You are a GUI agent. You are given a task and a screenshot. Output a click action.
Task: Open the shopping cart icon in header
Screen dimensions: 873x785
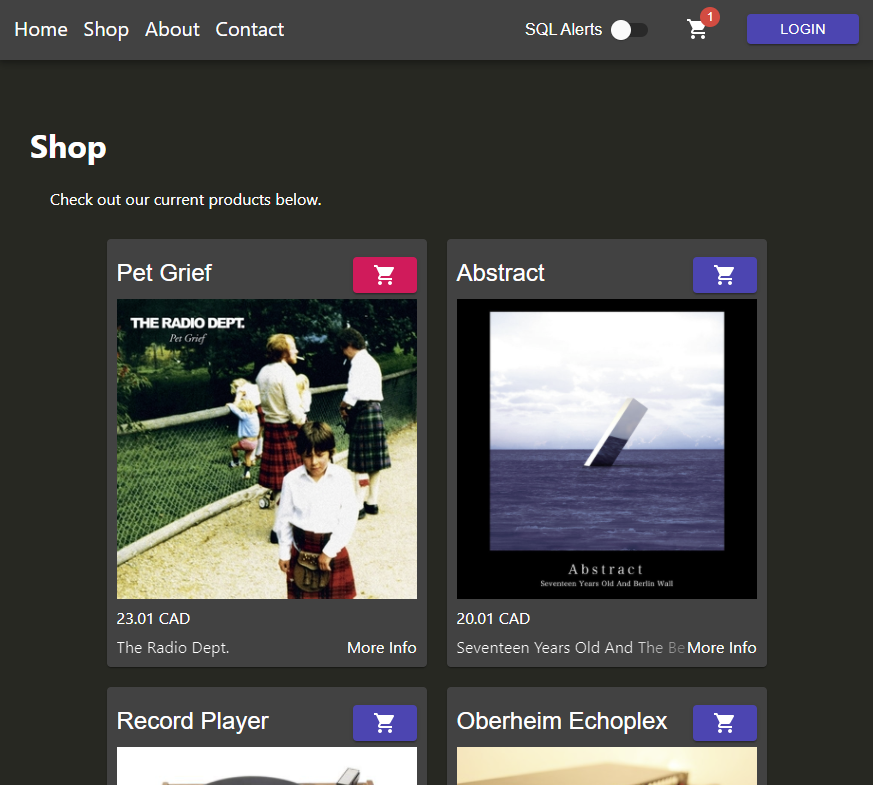point(697,30)
